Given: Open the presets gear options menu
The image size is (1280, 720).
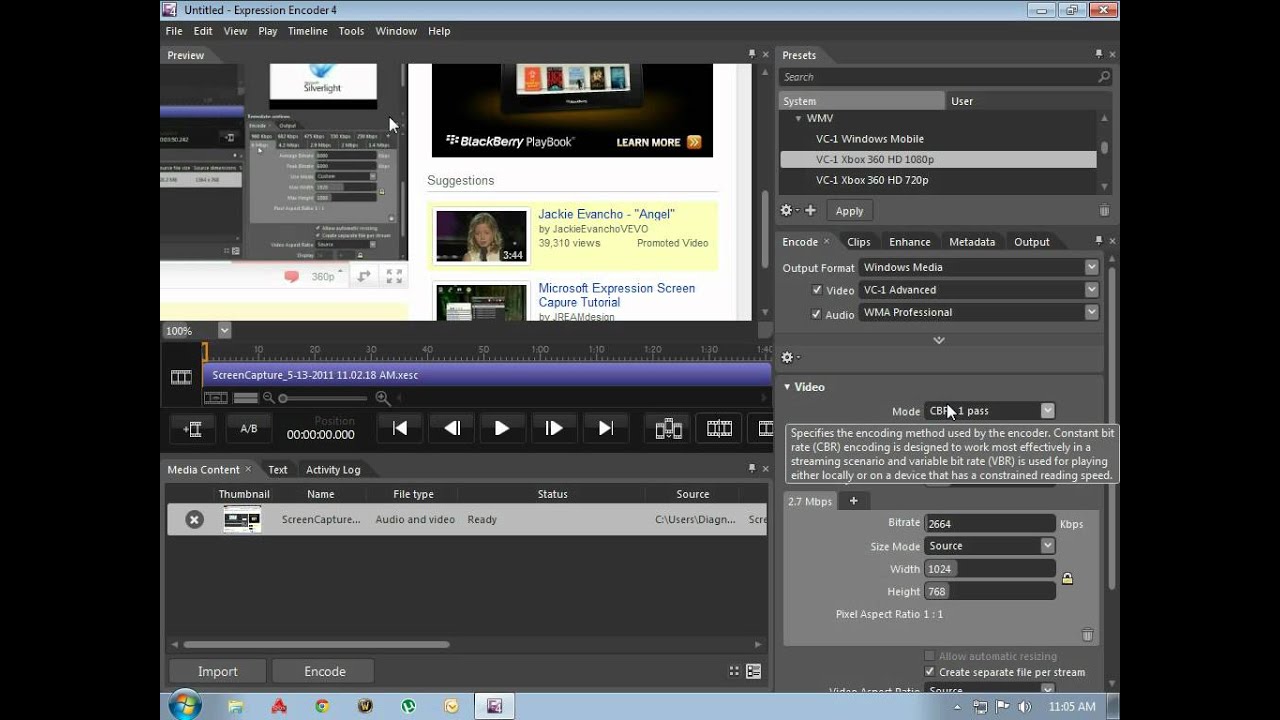Looking at the screenshot, I should click(787, 211).
